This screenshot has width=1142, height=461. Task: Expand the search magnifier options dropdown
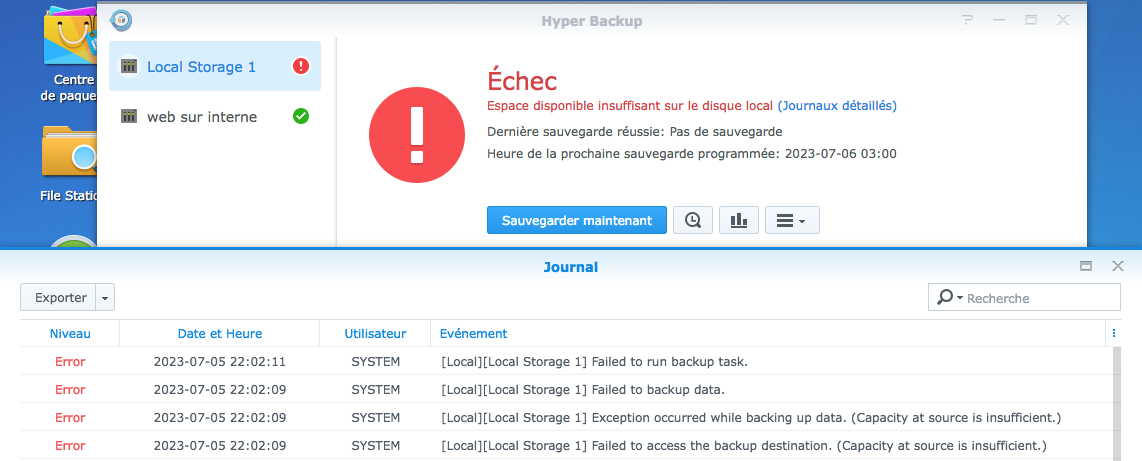[948, 298]
